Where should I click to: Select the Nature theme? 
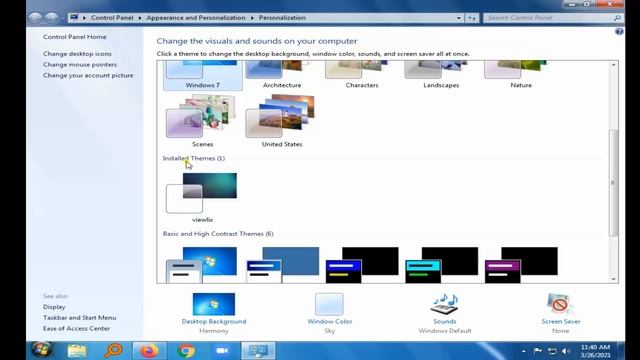[x=520, y=76]
